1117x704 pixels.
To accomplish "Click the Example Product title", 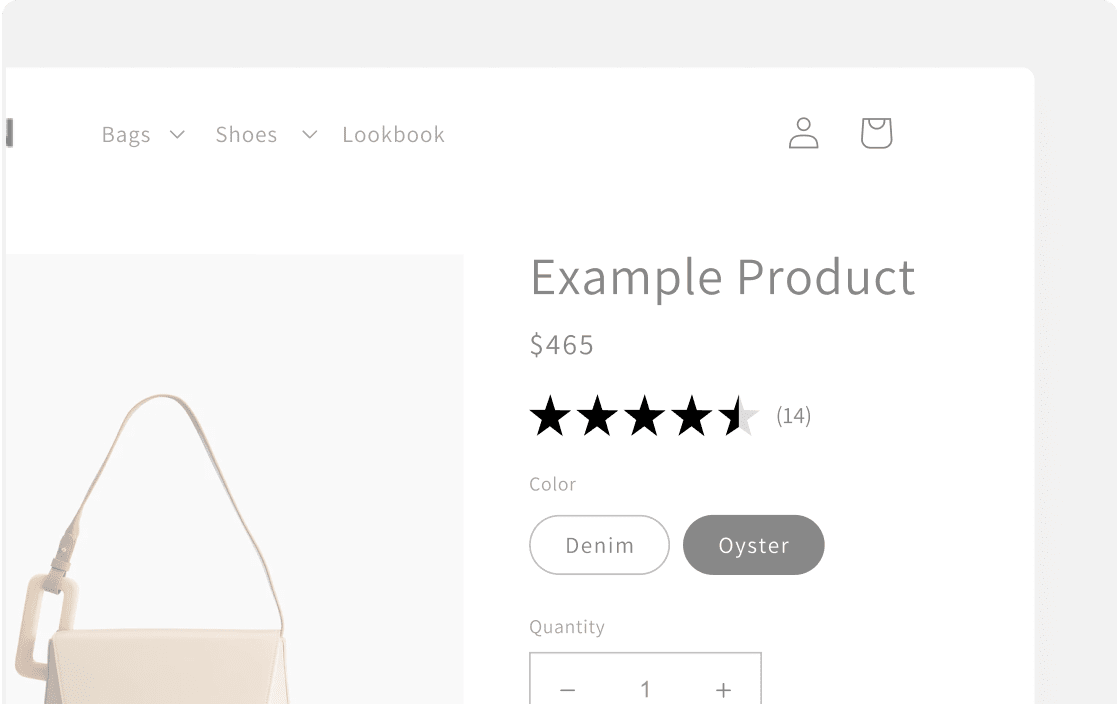I will pyautogui.click(x=722, y=278).
